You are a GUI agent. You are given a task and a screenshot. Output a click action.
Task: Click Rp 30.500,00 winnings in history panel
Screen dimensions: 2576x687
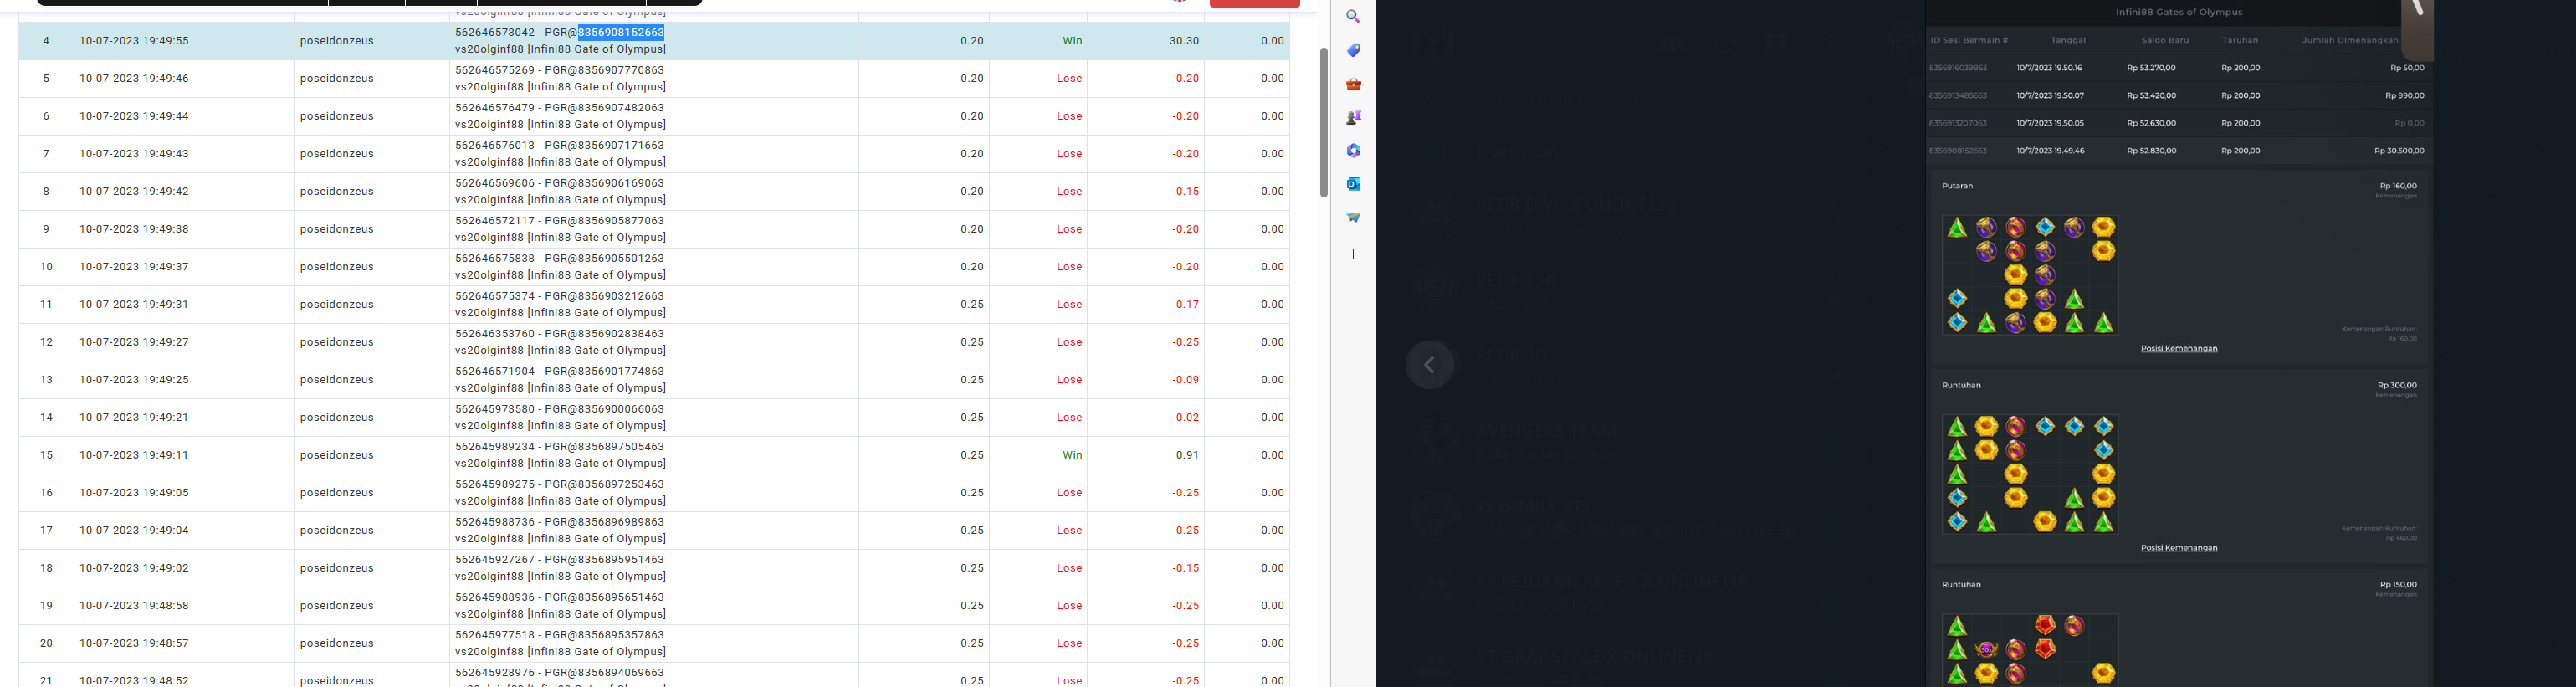tap(2399, 151)
